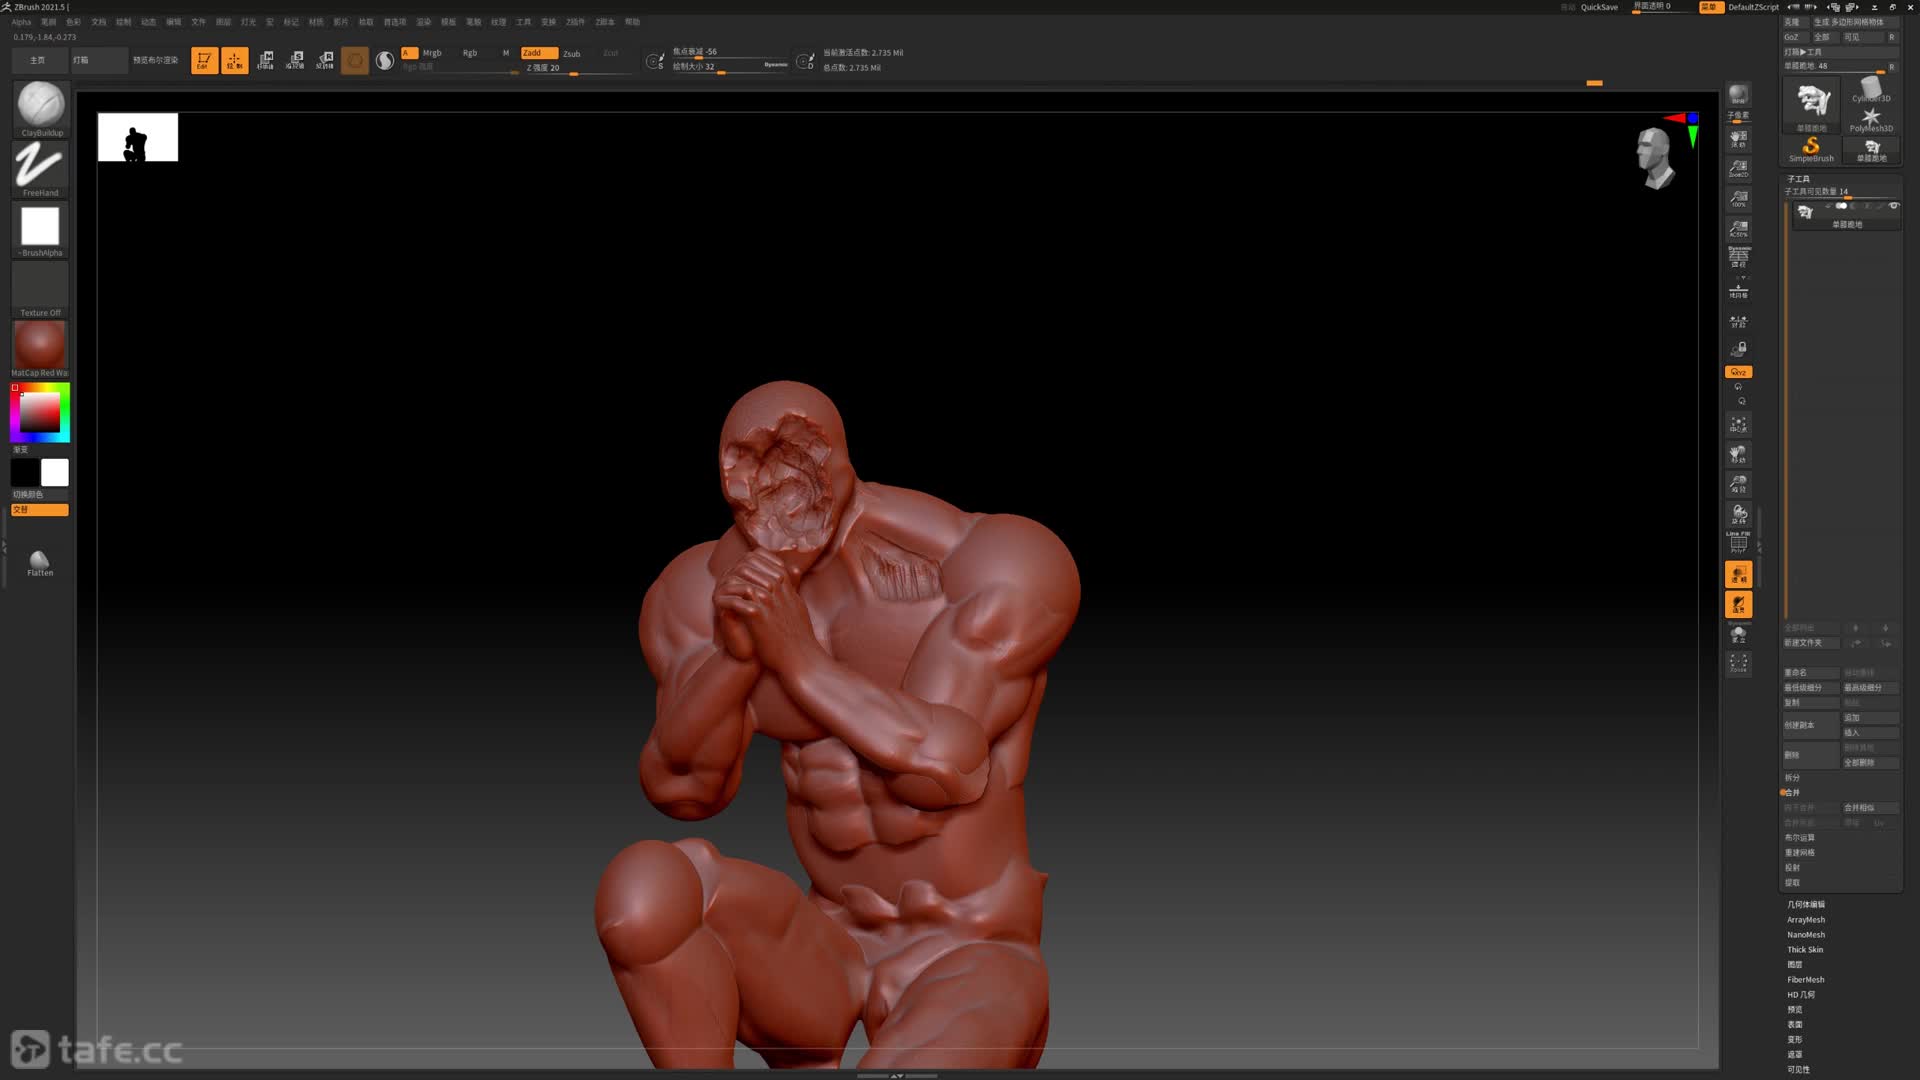Open the Alpha menu

point(21,22)
